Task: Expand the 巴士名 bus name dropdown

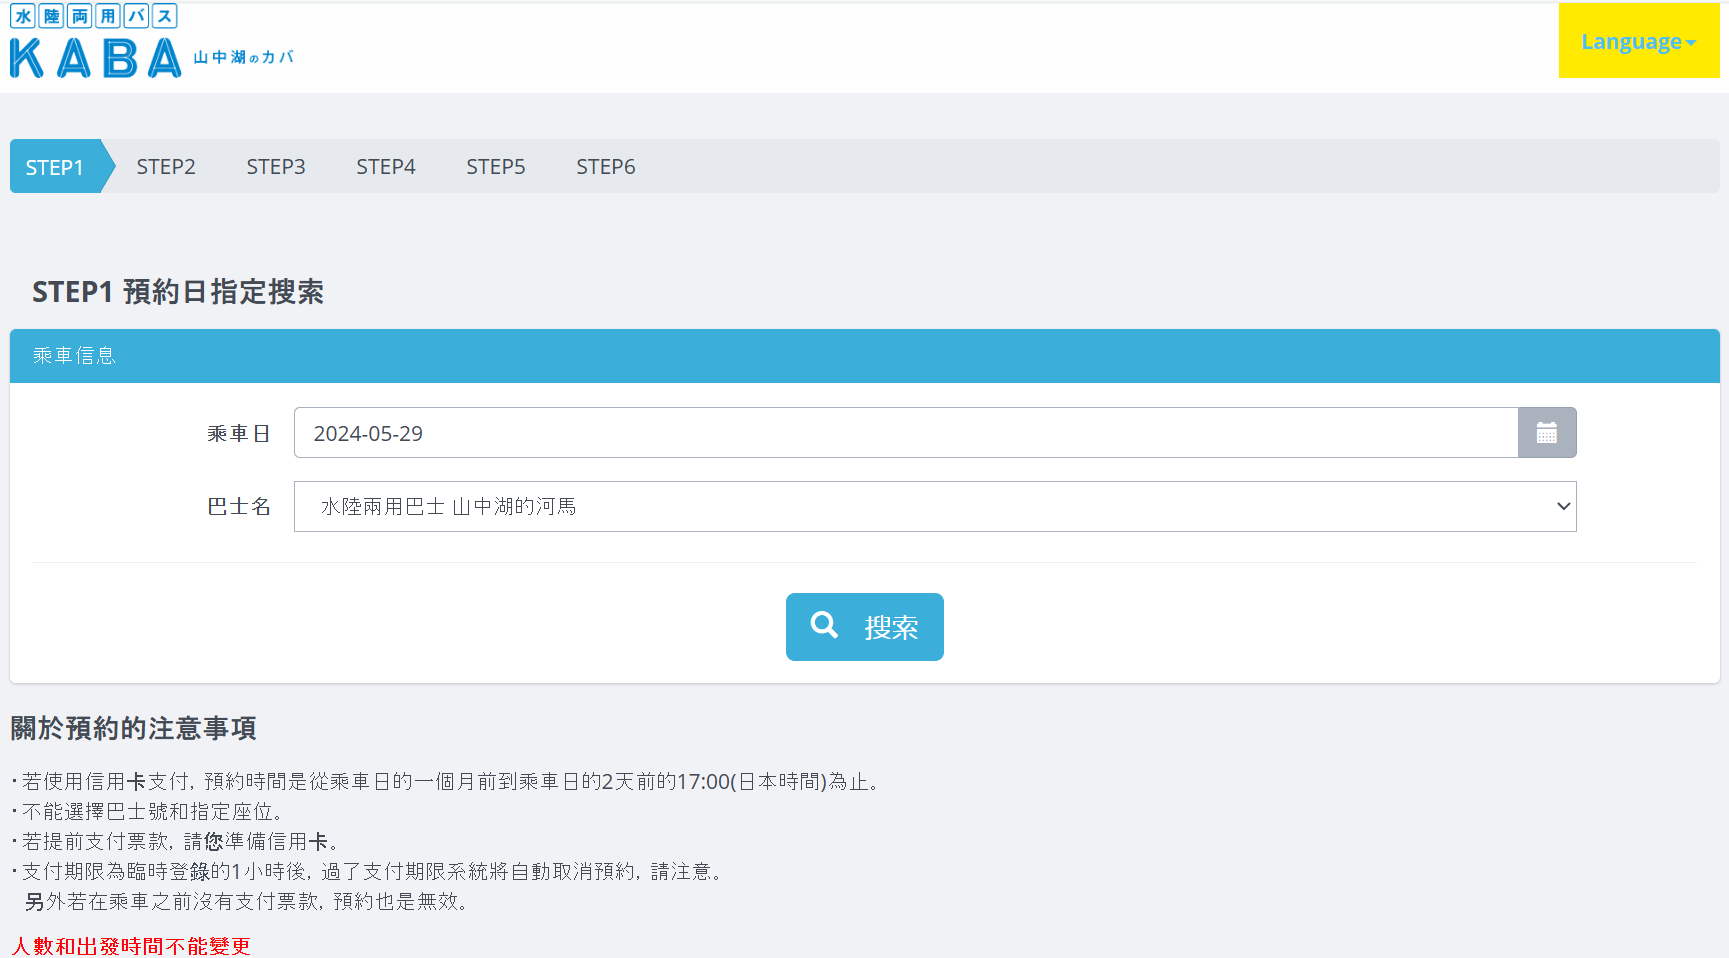Action: point(935,507)
